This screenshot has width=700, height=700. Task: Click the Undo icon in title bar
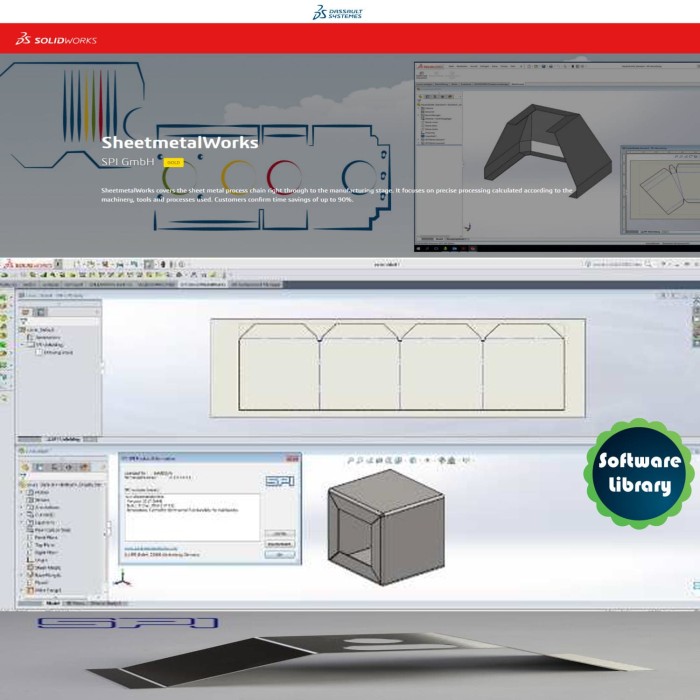click(133, 265)
